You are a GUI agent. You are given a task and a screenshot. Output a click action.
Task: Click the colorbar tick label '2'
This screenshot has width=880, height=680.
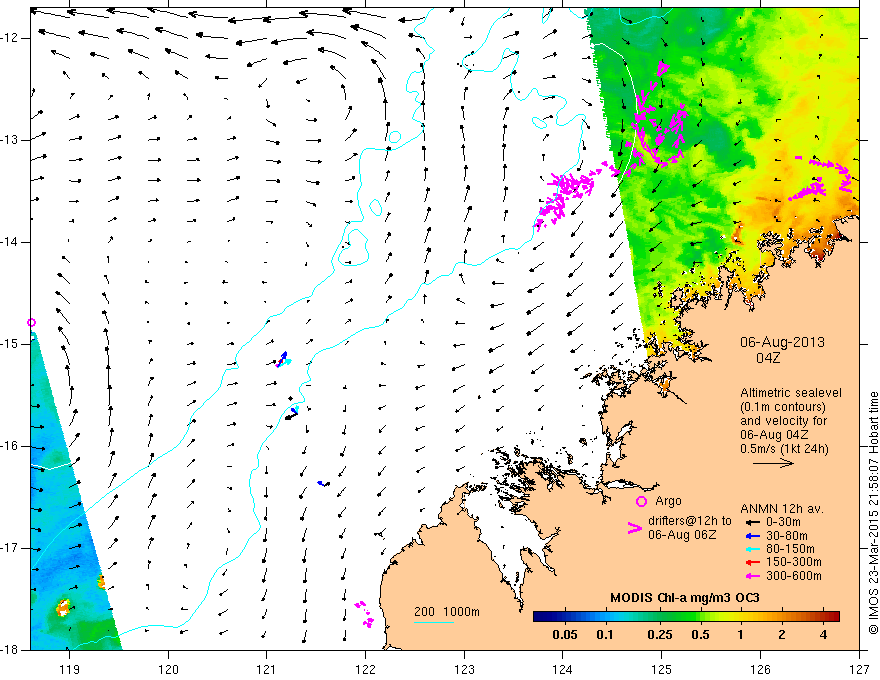coord(782,635)
